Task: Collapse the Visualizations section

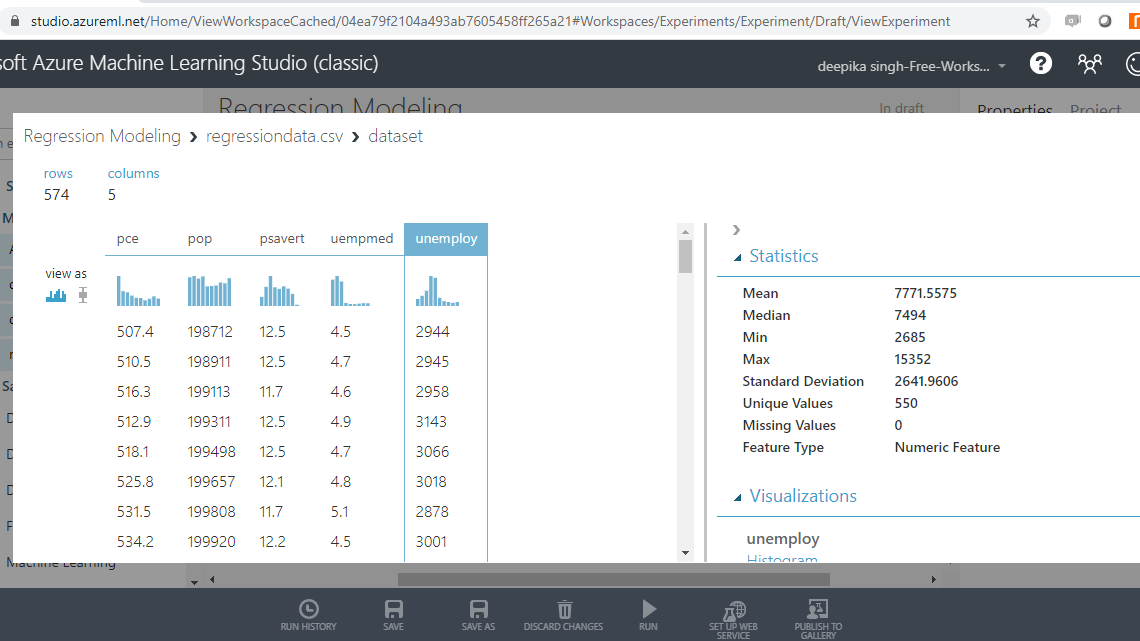Action: click(x=738, y=497)
